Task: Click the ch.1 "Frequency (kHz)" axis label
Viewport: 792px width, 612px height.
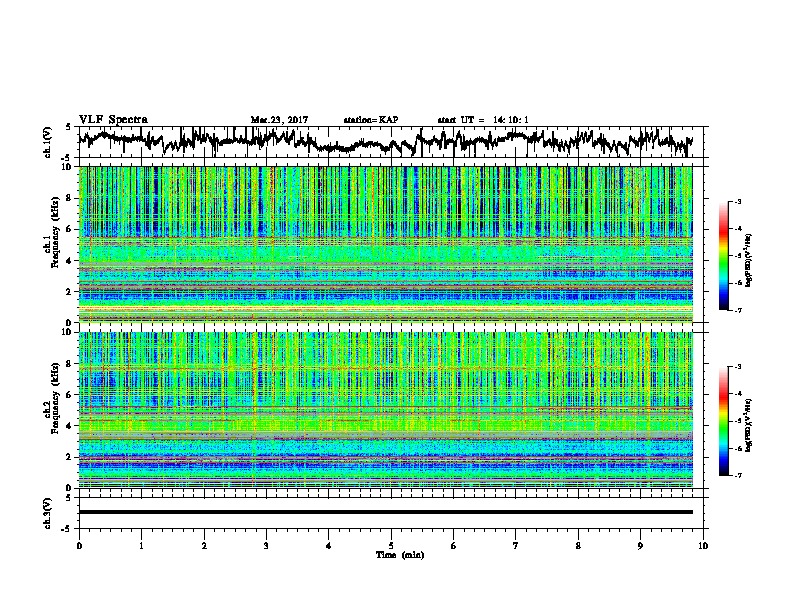Action: 55,233
